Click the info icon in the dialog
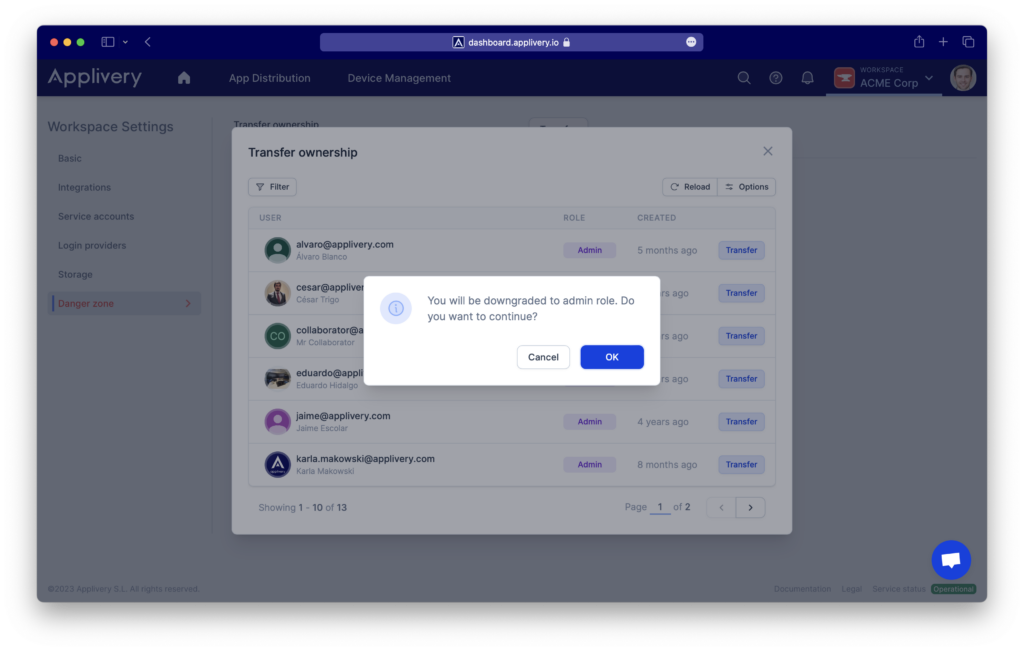Image resolution: width=1024 pixels, height=651 pixels. pos(396,308)
